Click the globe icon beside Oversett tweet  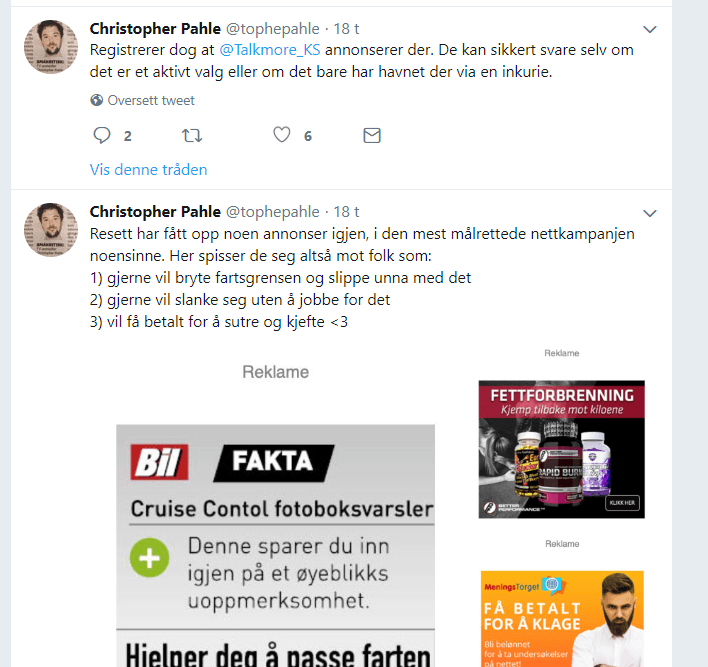tap(96, 100)
